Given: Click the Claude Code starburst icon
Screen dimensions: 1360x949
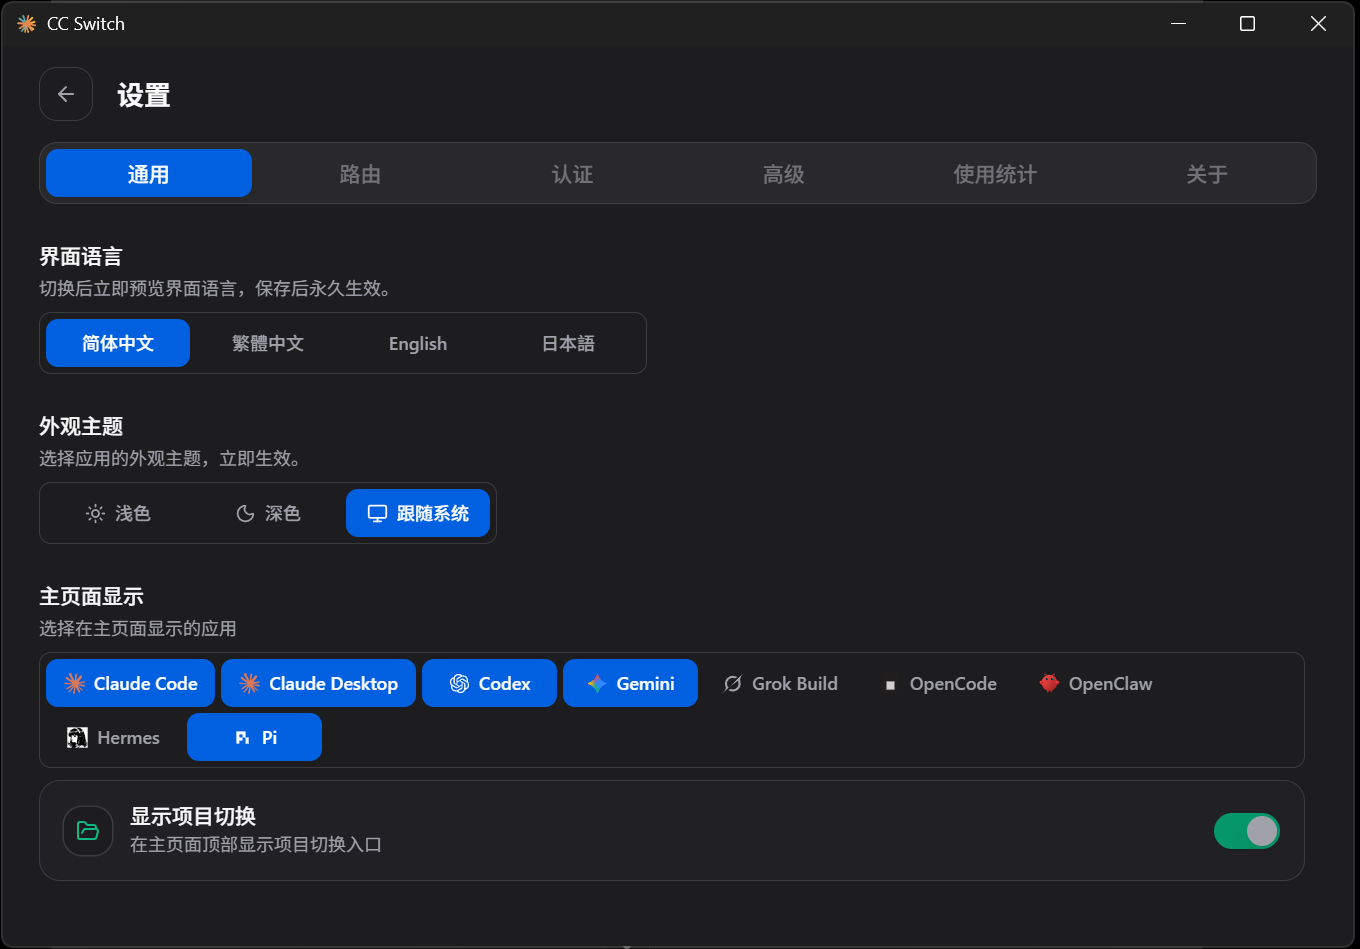Looking at the screenshot, I should pyautogui.click(x=75, y=683).
